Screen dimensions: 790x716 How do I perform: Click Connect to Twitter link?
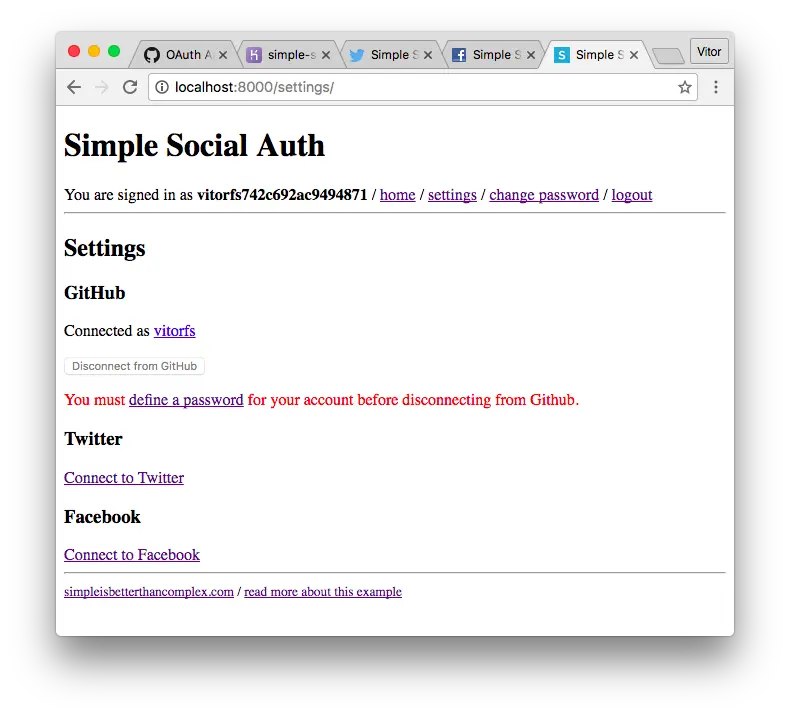click(x=124, y=477)
